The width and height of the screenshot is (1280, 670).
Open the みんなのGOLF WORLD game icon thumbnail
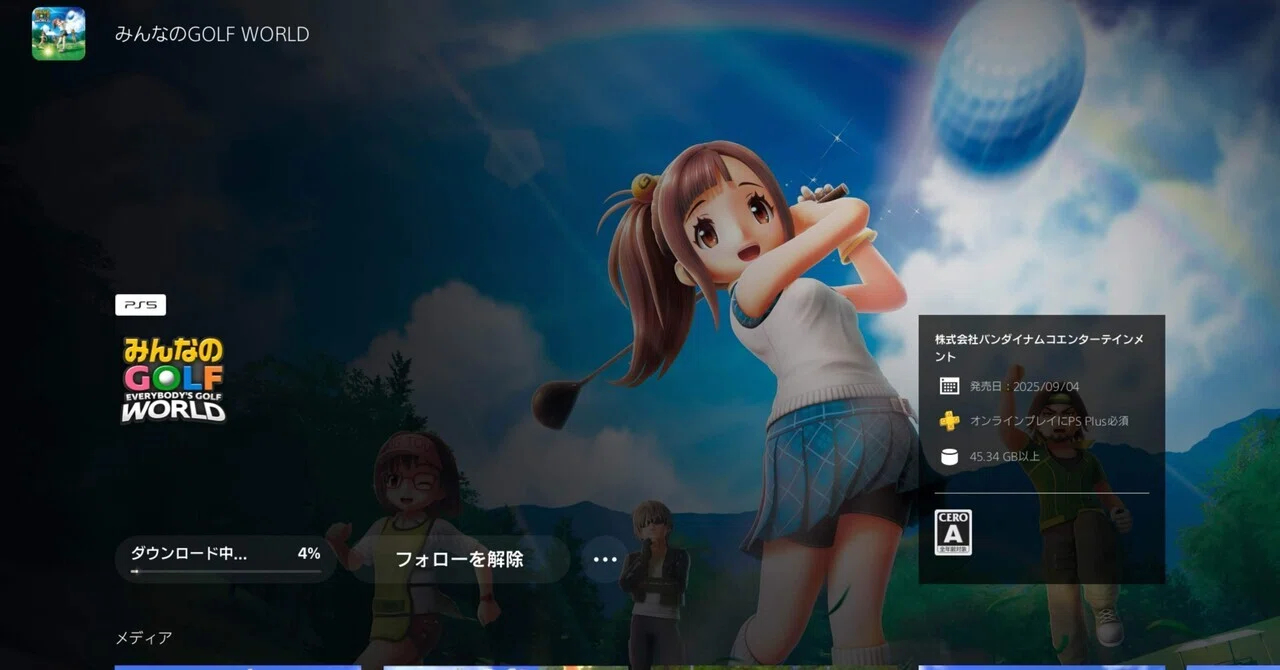click(x=58, y=34)
